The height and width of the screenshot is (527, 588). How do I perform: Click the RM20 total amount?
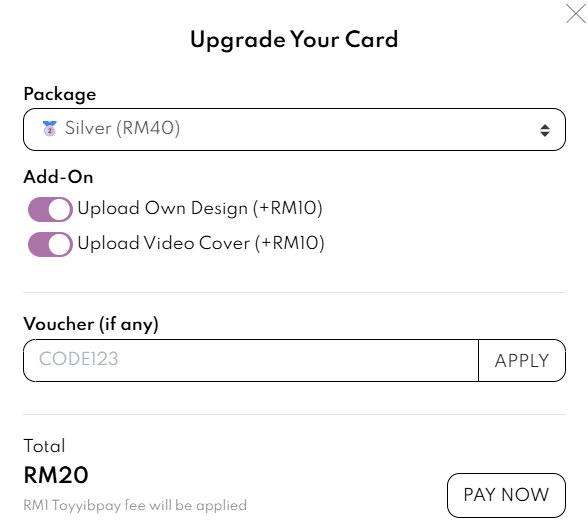coord(56,475)
